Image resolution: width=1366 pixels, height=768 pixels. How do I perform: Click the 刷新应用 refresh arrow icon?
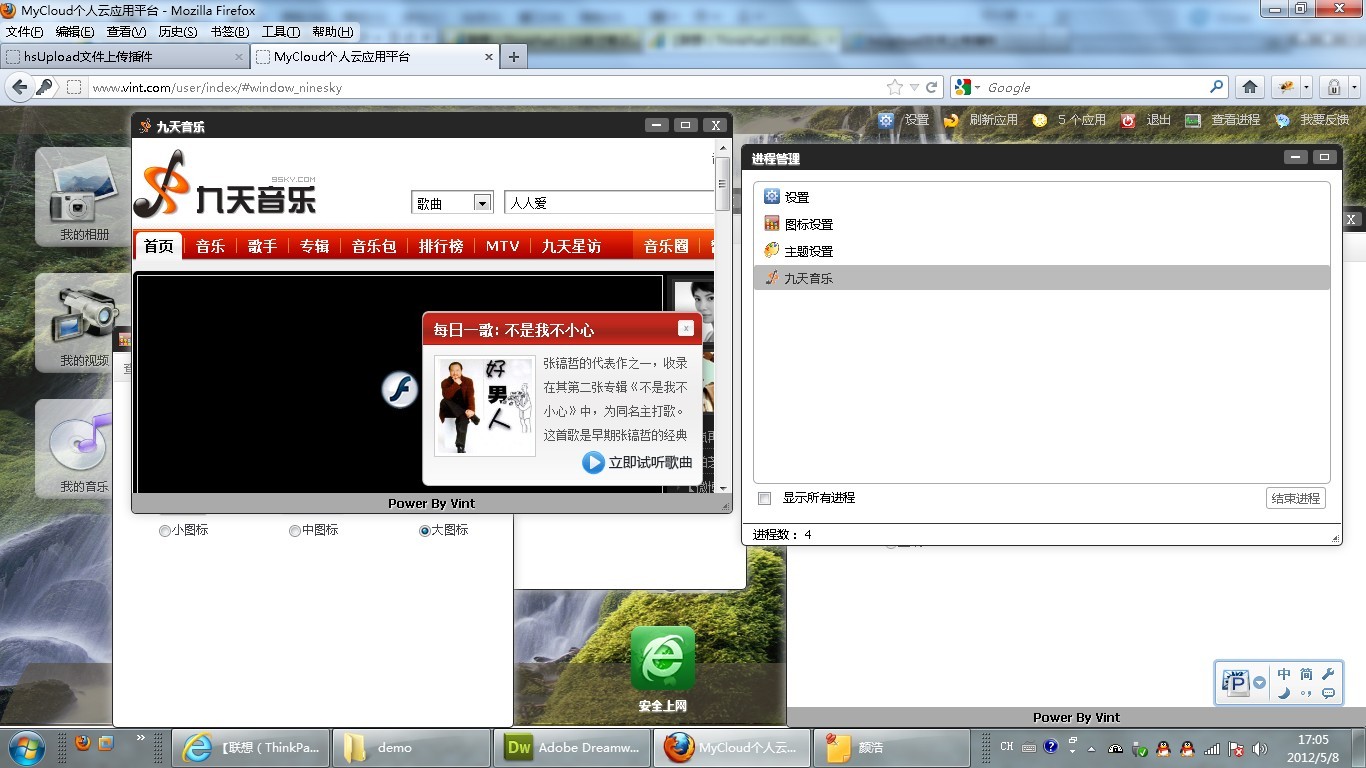click(x=951, y=120)
